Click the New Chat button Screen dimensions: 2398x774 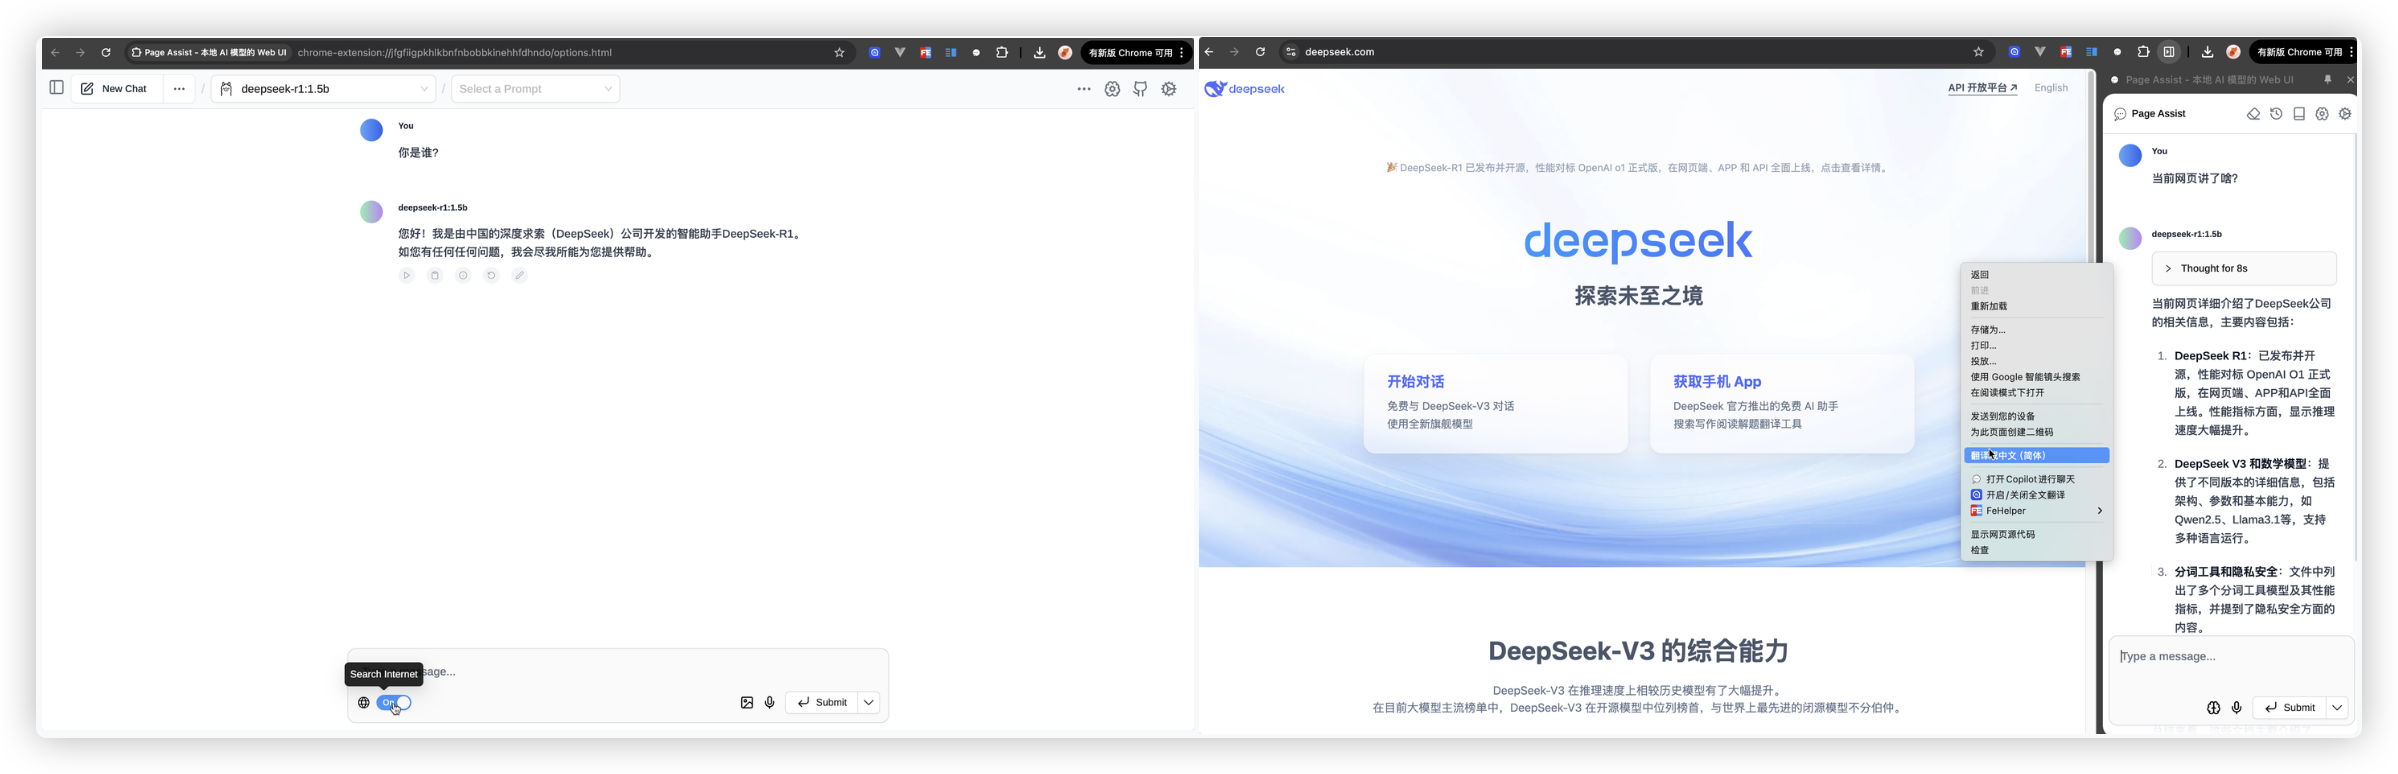(115, 89)
